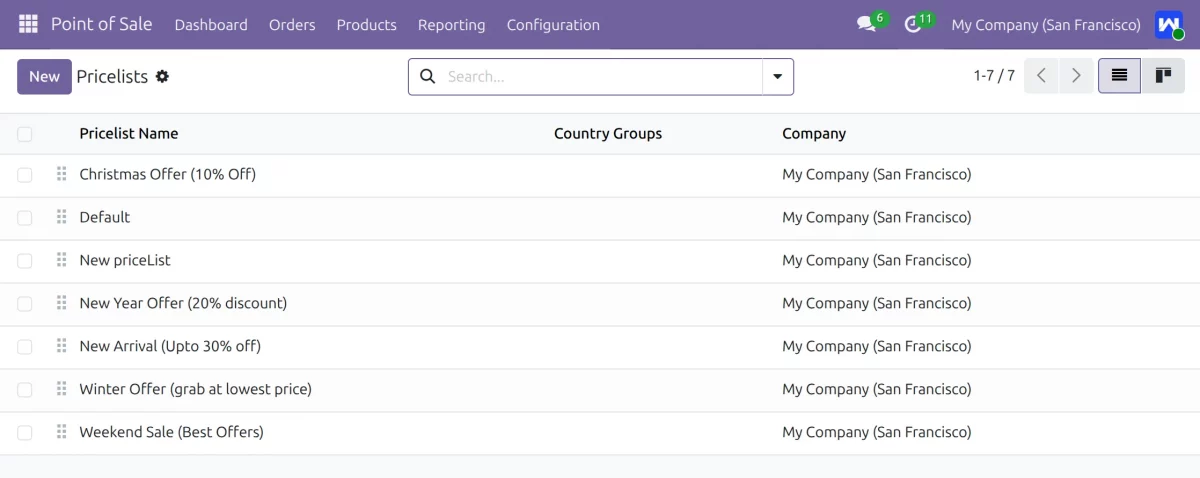This screenshot has height=478, width=1200.
Task: Click the Point of Sale app title
Action: pos(102,24)
